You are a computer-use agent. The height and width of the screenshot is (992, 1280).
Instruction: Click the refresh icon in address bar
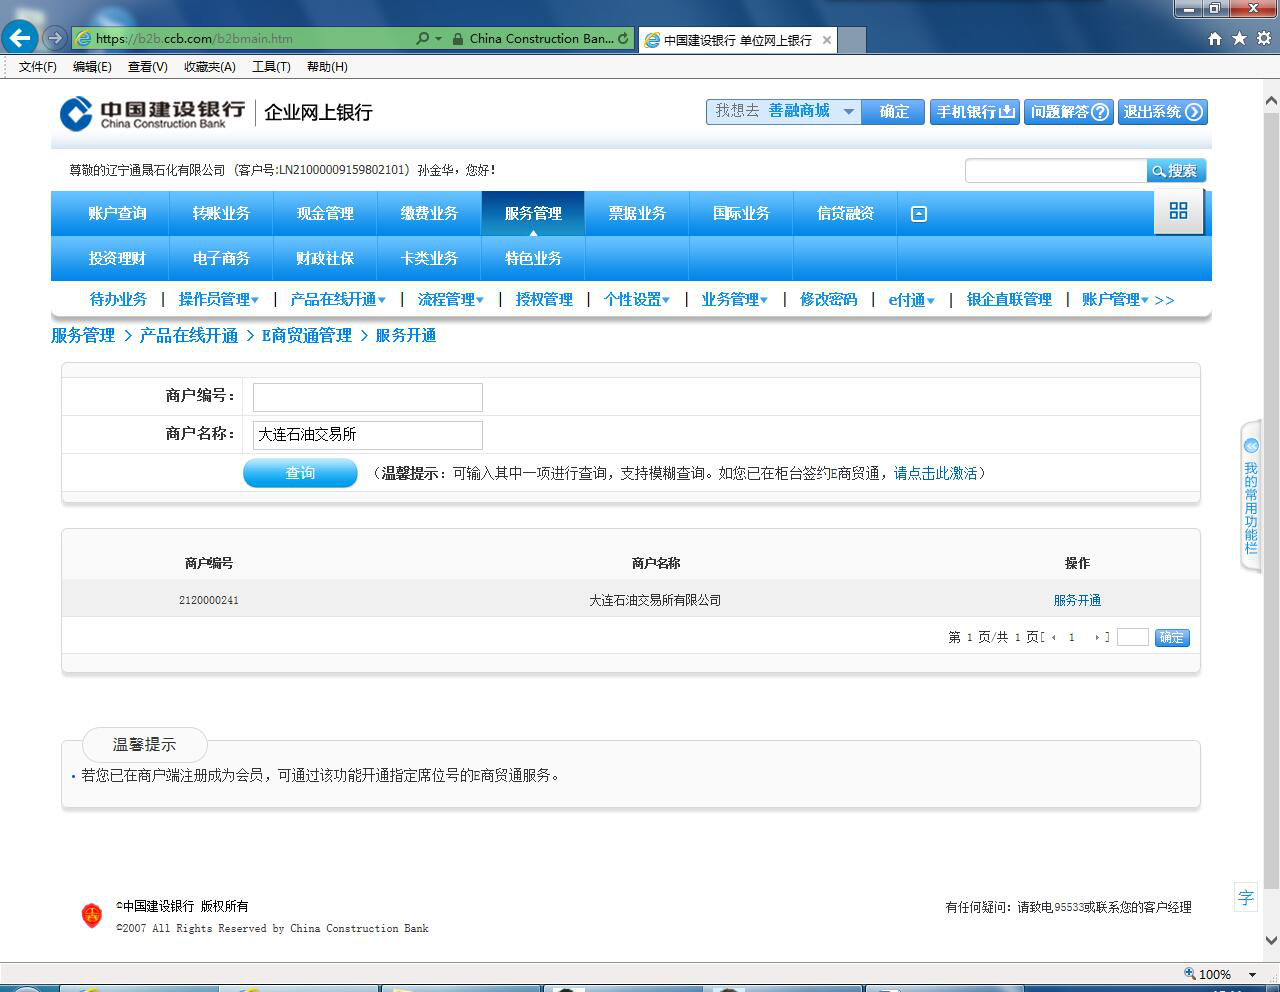(x=623, y=39)
